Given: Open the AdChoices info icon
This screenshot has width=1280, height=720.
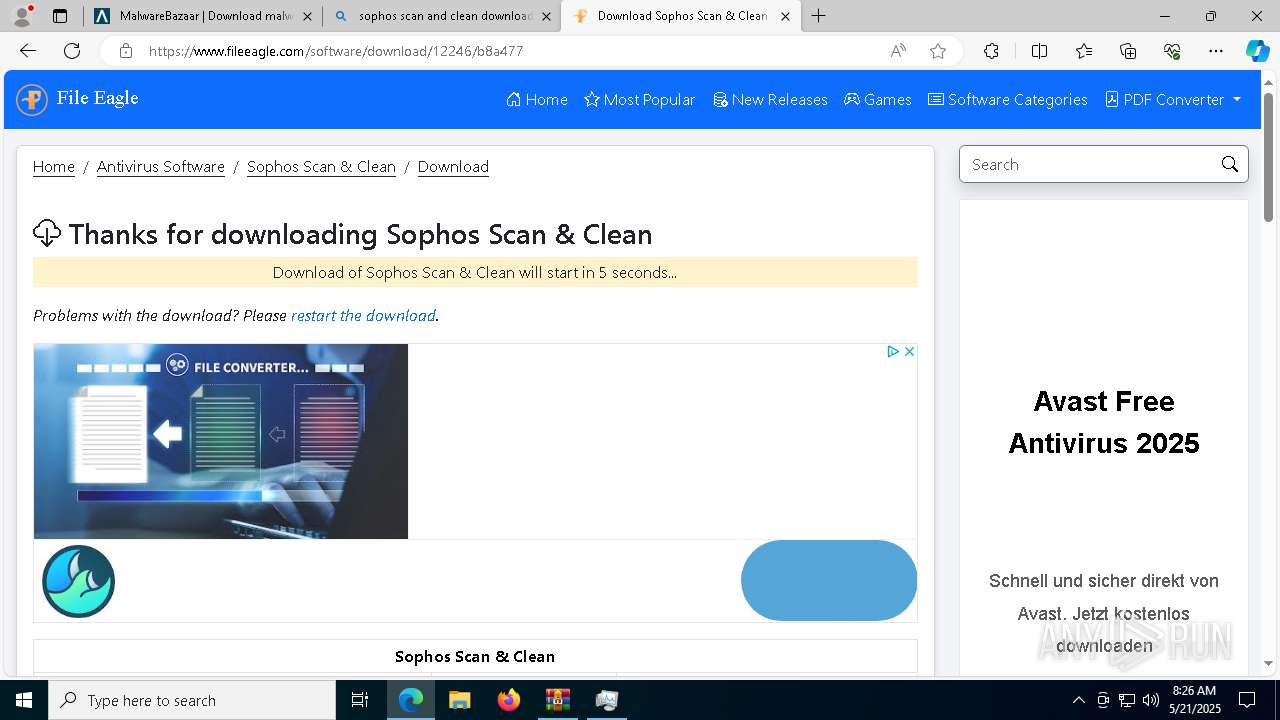Looking at the screenshot, I should 893,351.
